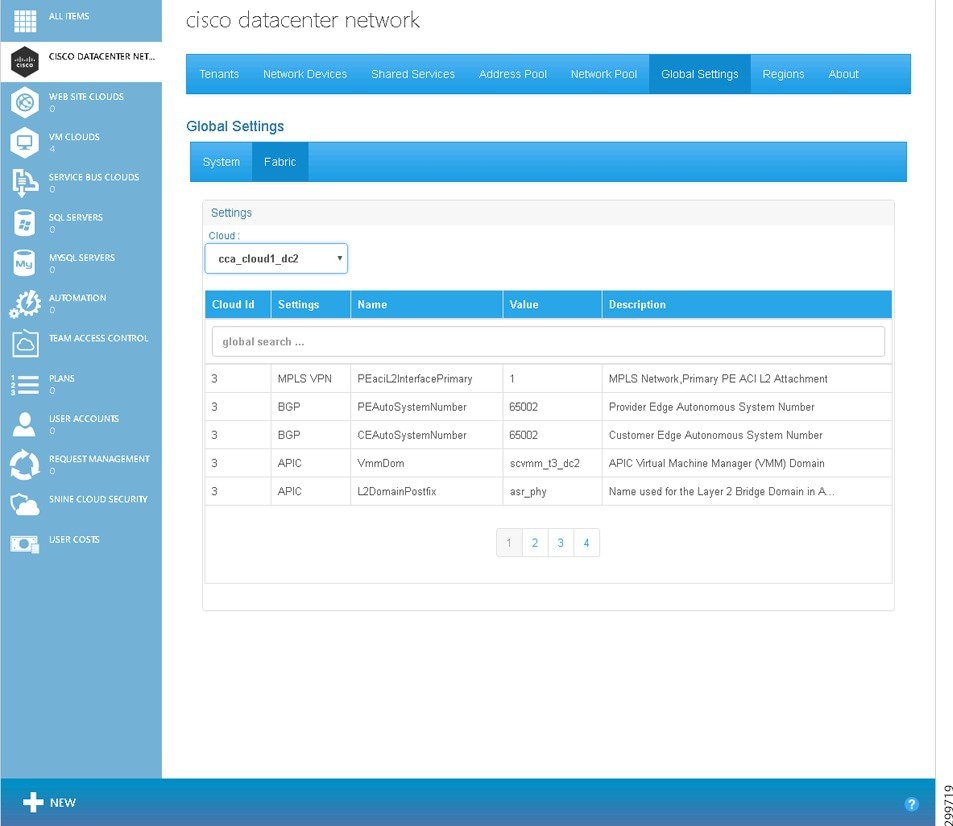Image resolution: width=953 pixels, height=826 pixels.
Task: Open the Team Access Control icon
Action: tap(25, 343)
